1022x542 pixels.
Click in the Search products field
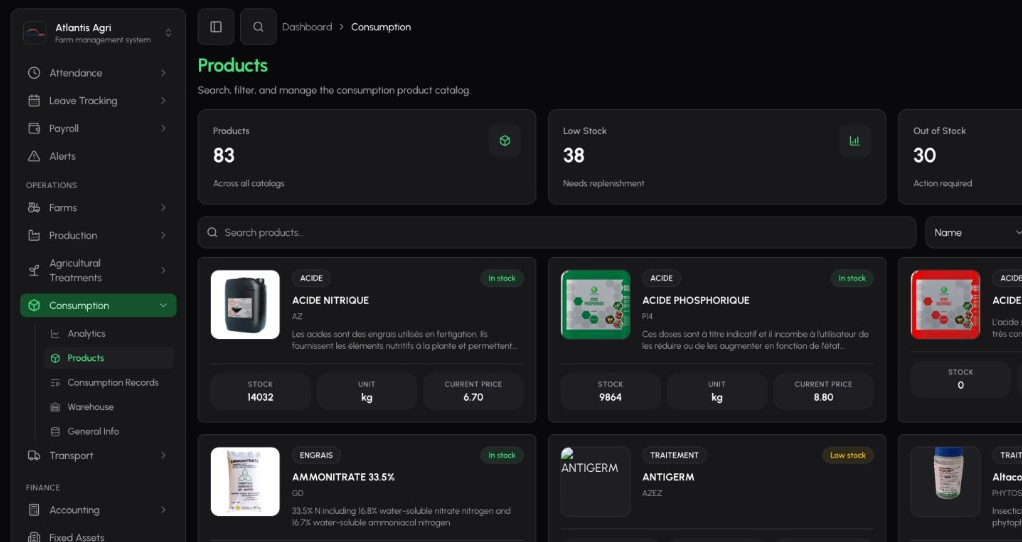click(557, 233)
